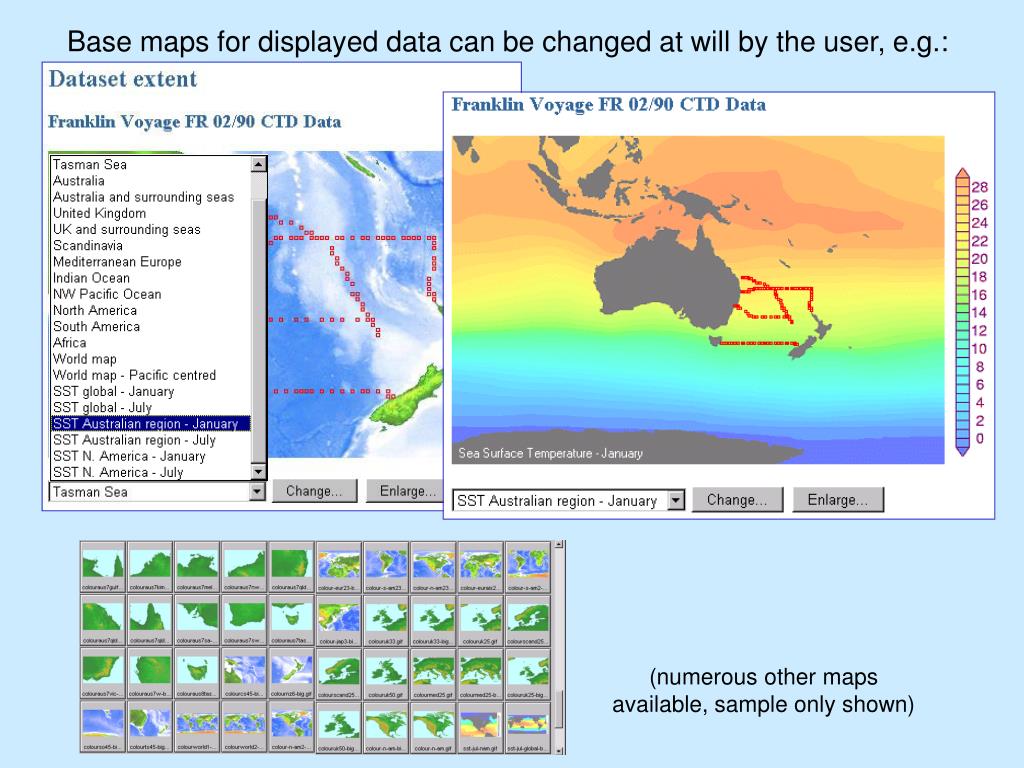Click Change button beside SST January dropdown
1024x768 pixels.
click(x=737, y=500)
